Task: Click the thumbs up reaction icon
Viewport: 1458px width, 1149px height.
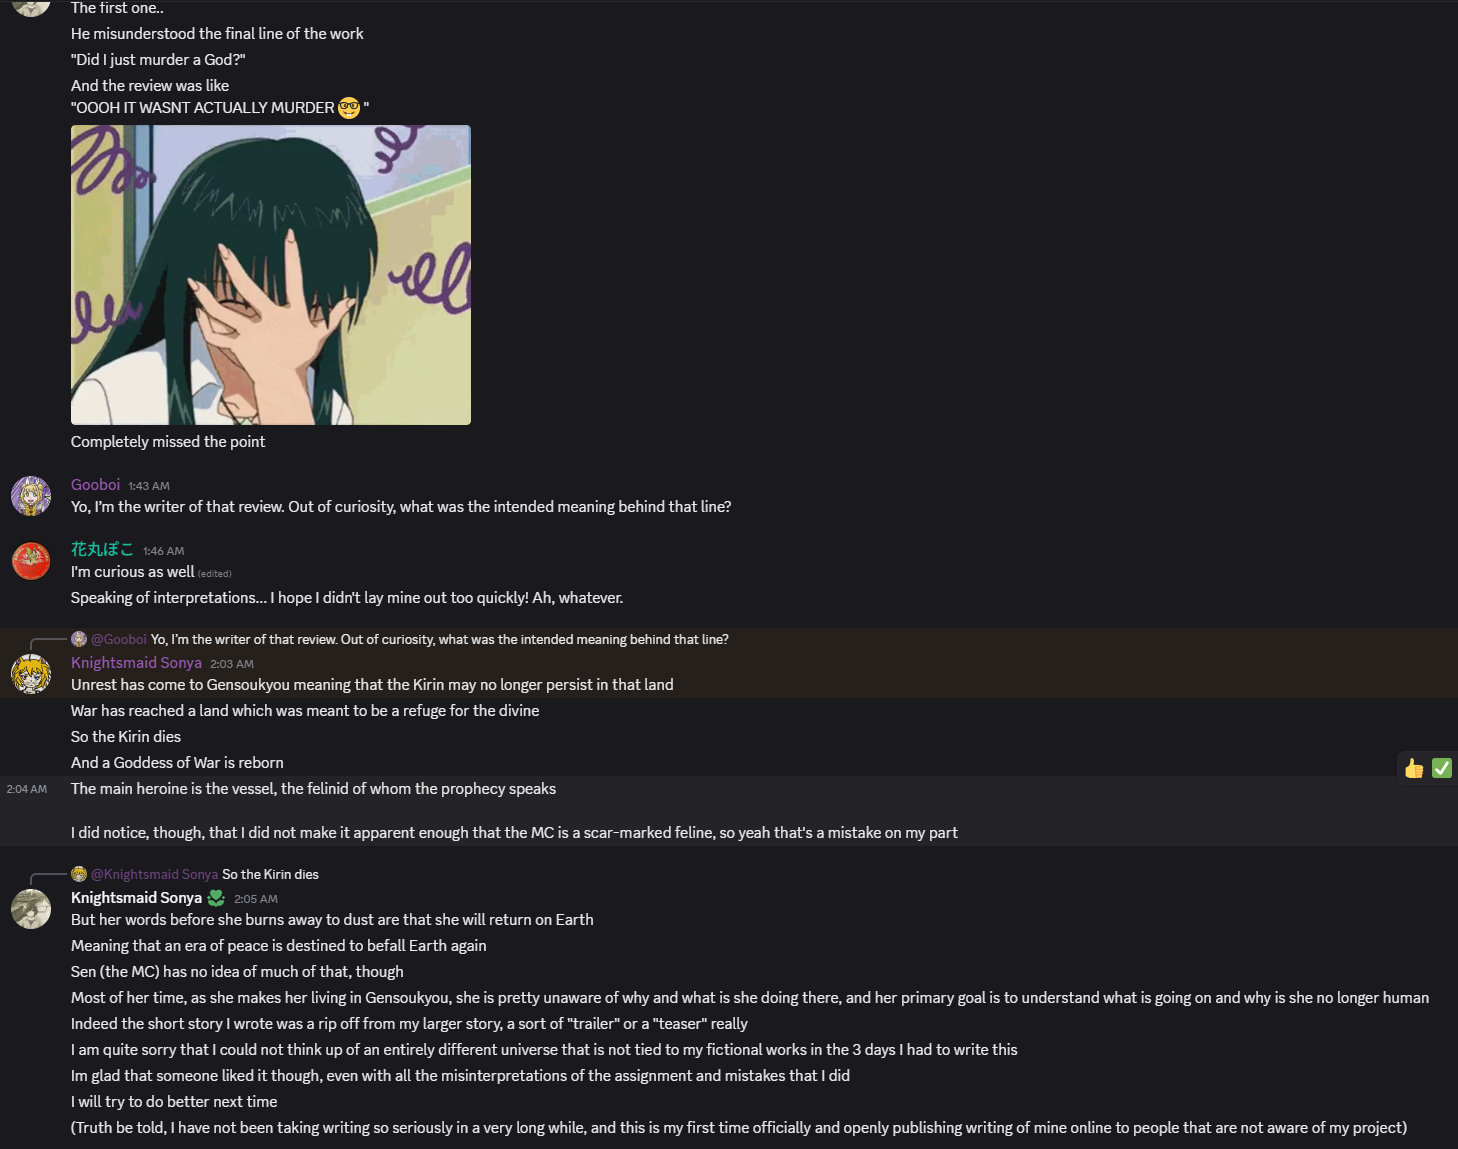Action: tap(1414, 768)
